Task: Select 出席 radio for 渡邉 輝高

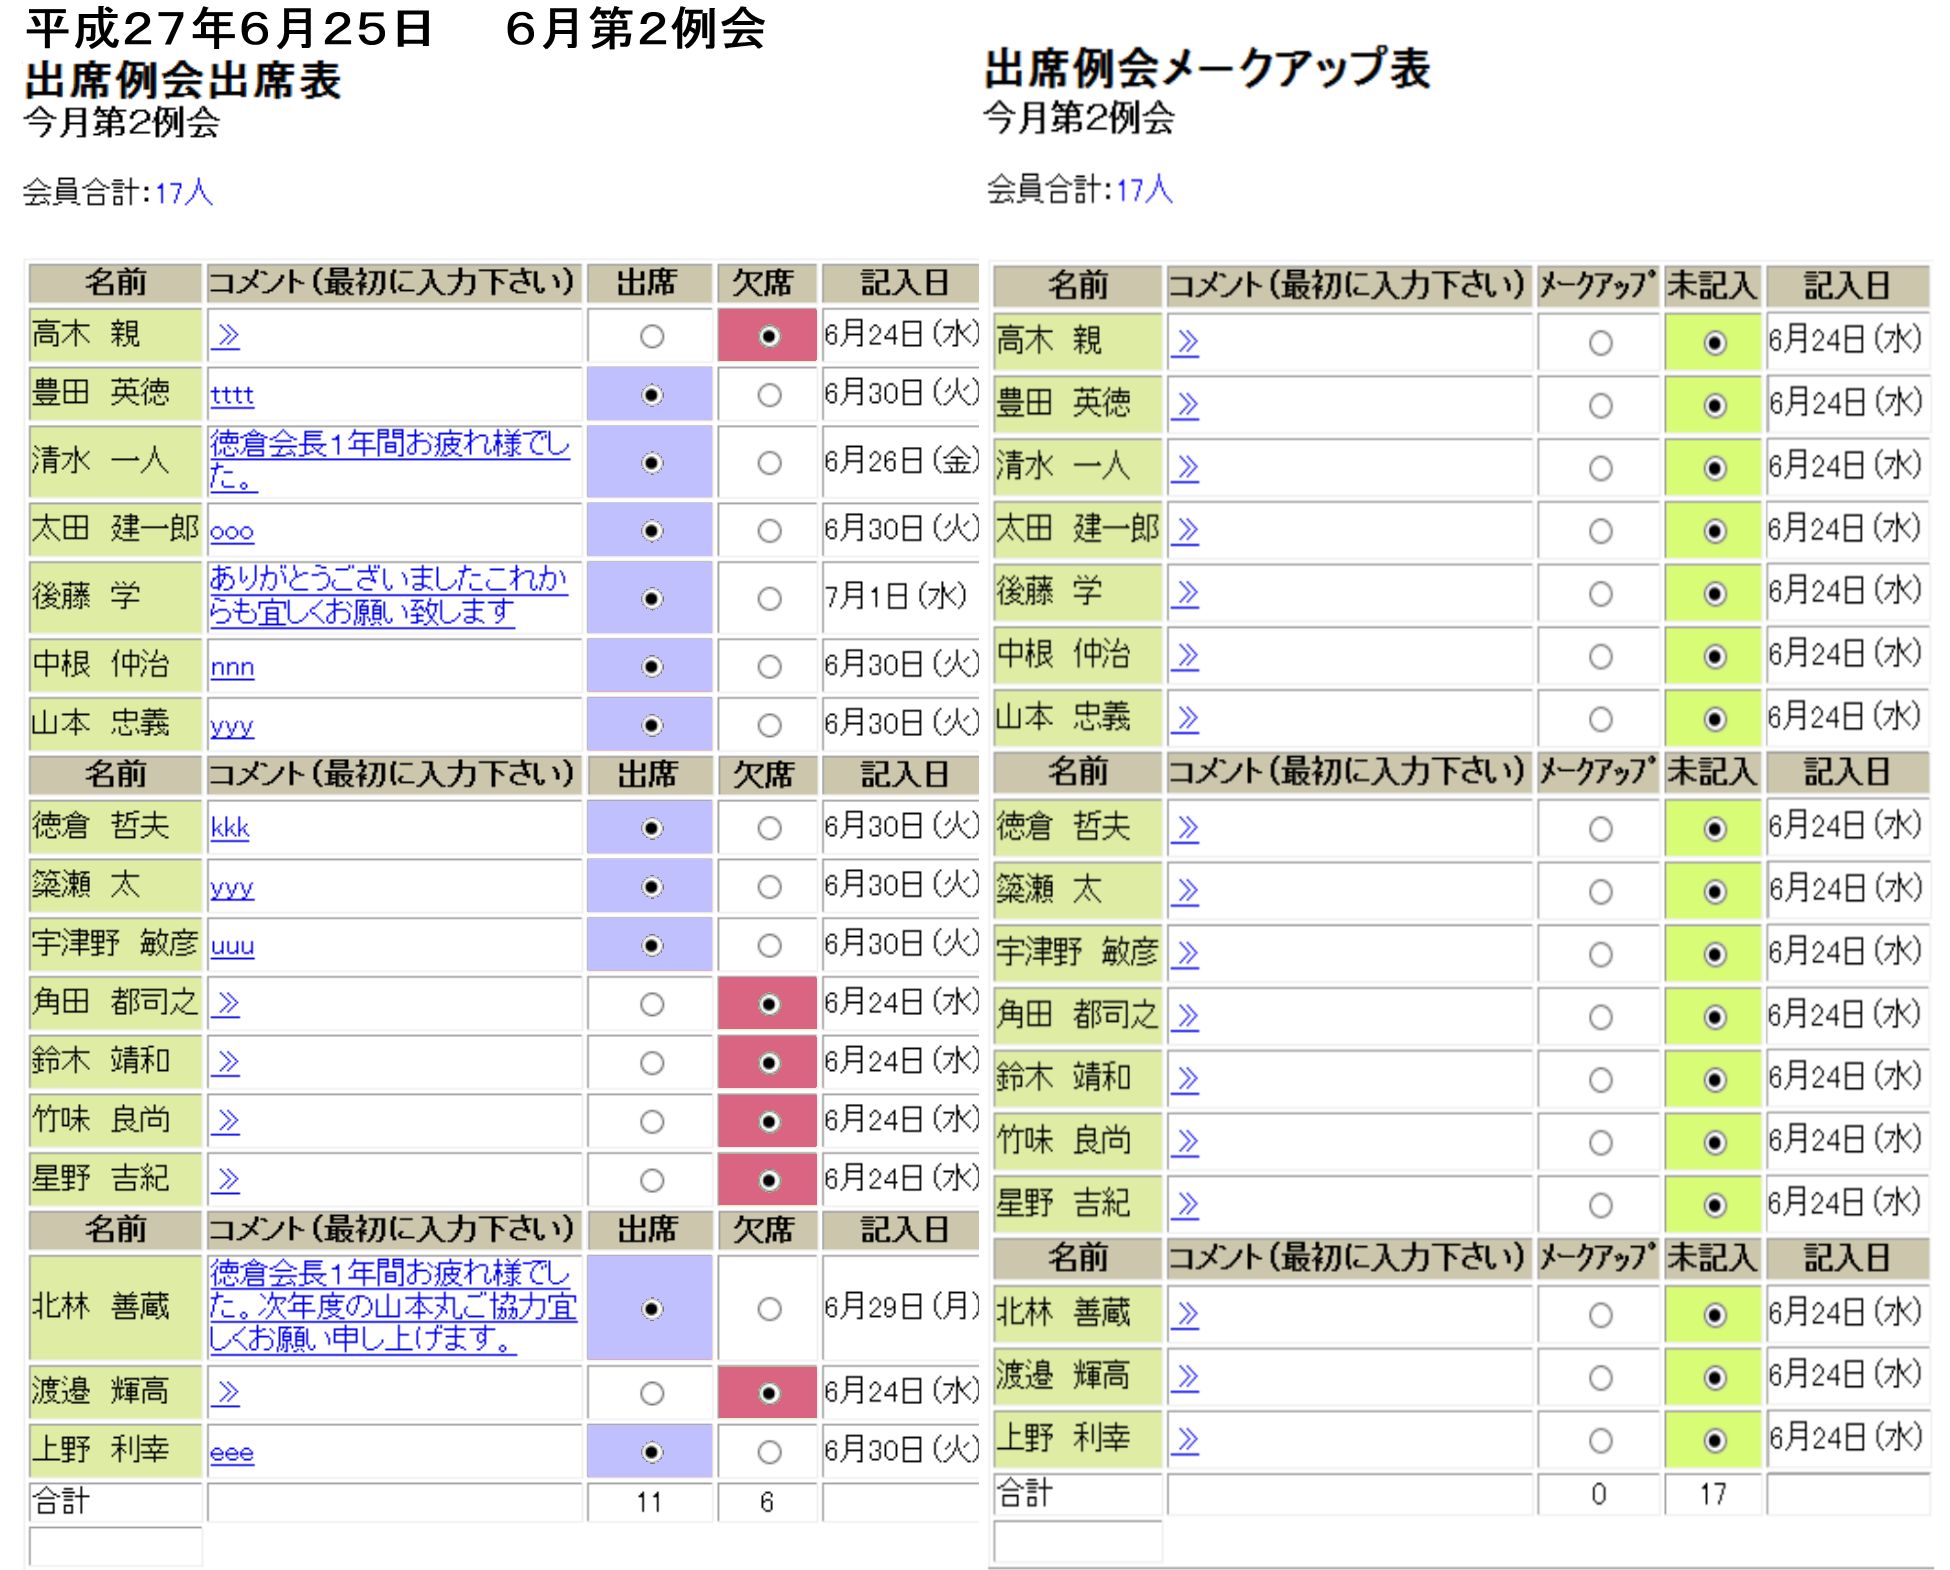Action: (x=651, y=1393)
